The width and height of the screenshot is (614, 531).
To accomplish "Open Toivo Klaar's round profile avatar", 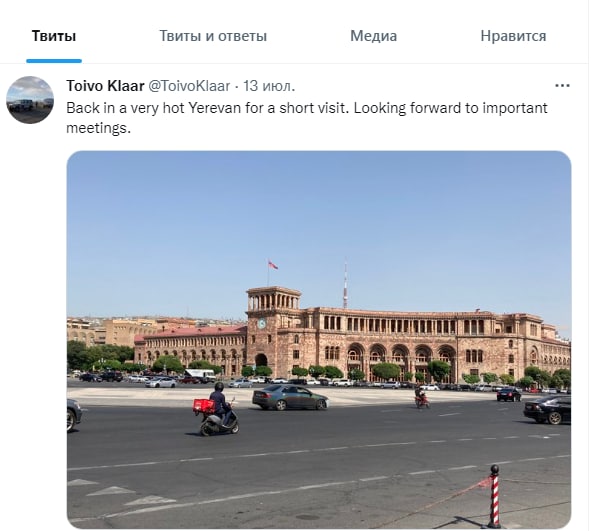I will click(x=30, y=100).
